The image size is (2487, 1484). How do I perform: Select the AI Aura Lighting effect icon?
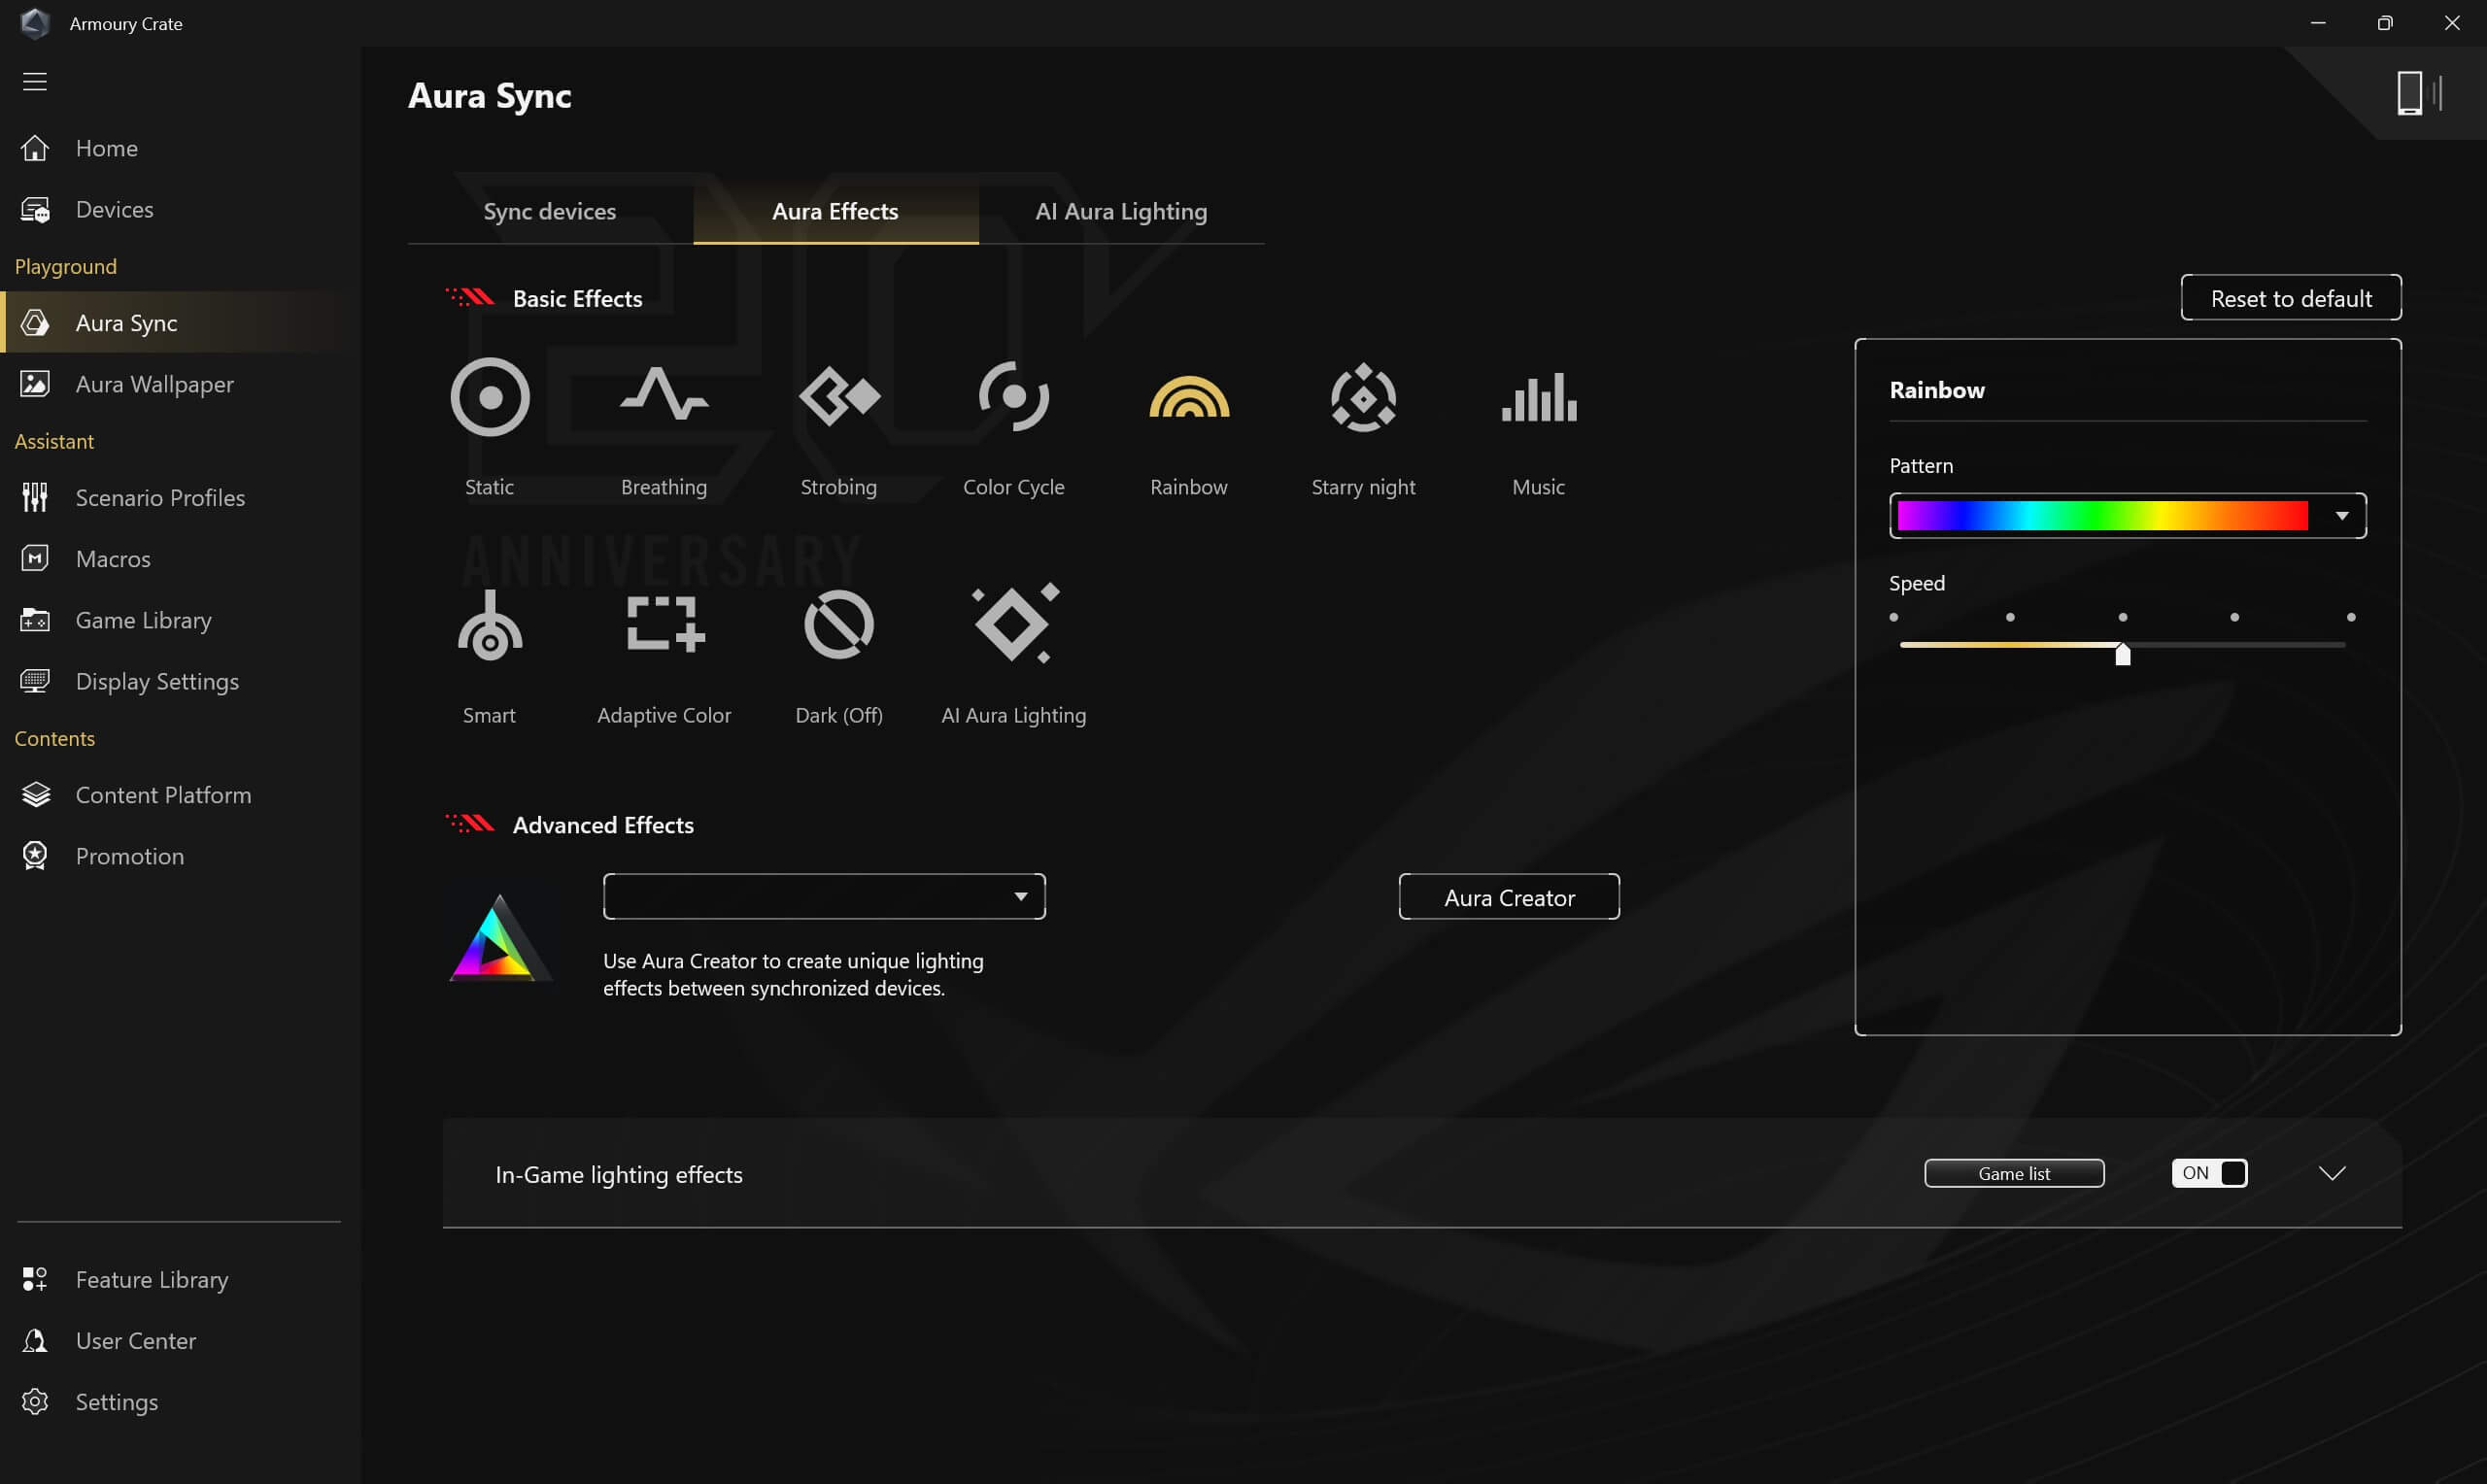coord(1014,623)
